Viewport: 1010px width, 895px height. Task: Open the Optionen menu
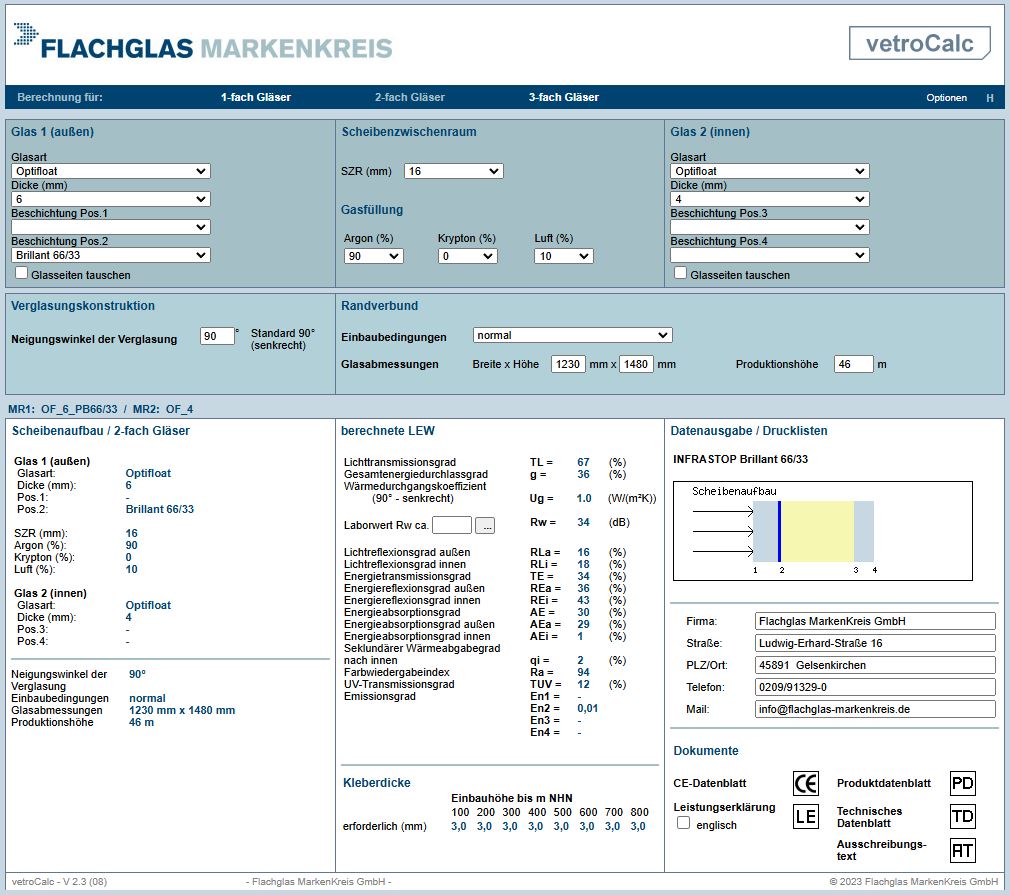coord(946,98)
